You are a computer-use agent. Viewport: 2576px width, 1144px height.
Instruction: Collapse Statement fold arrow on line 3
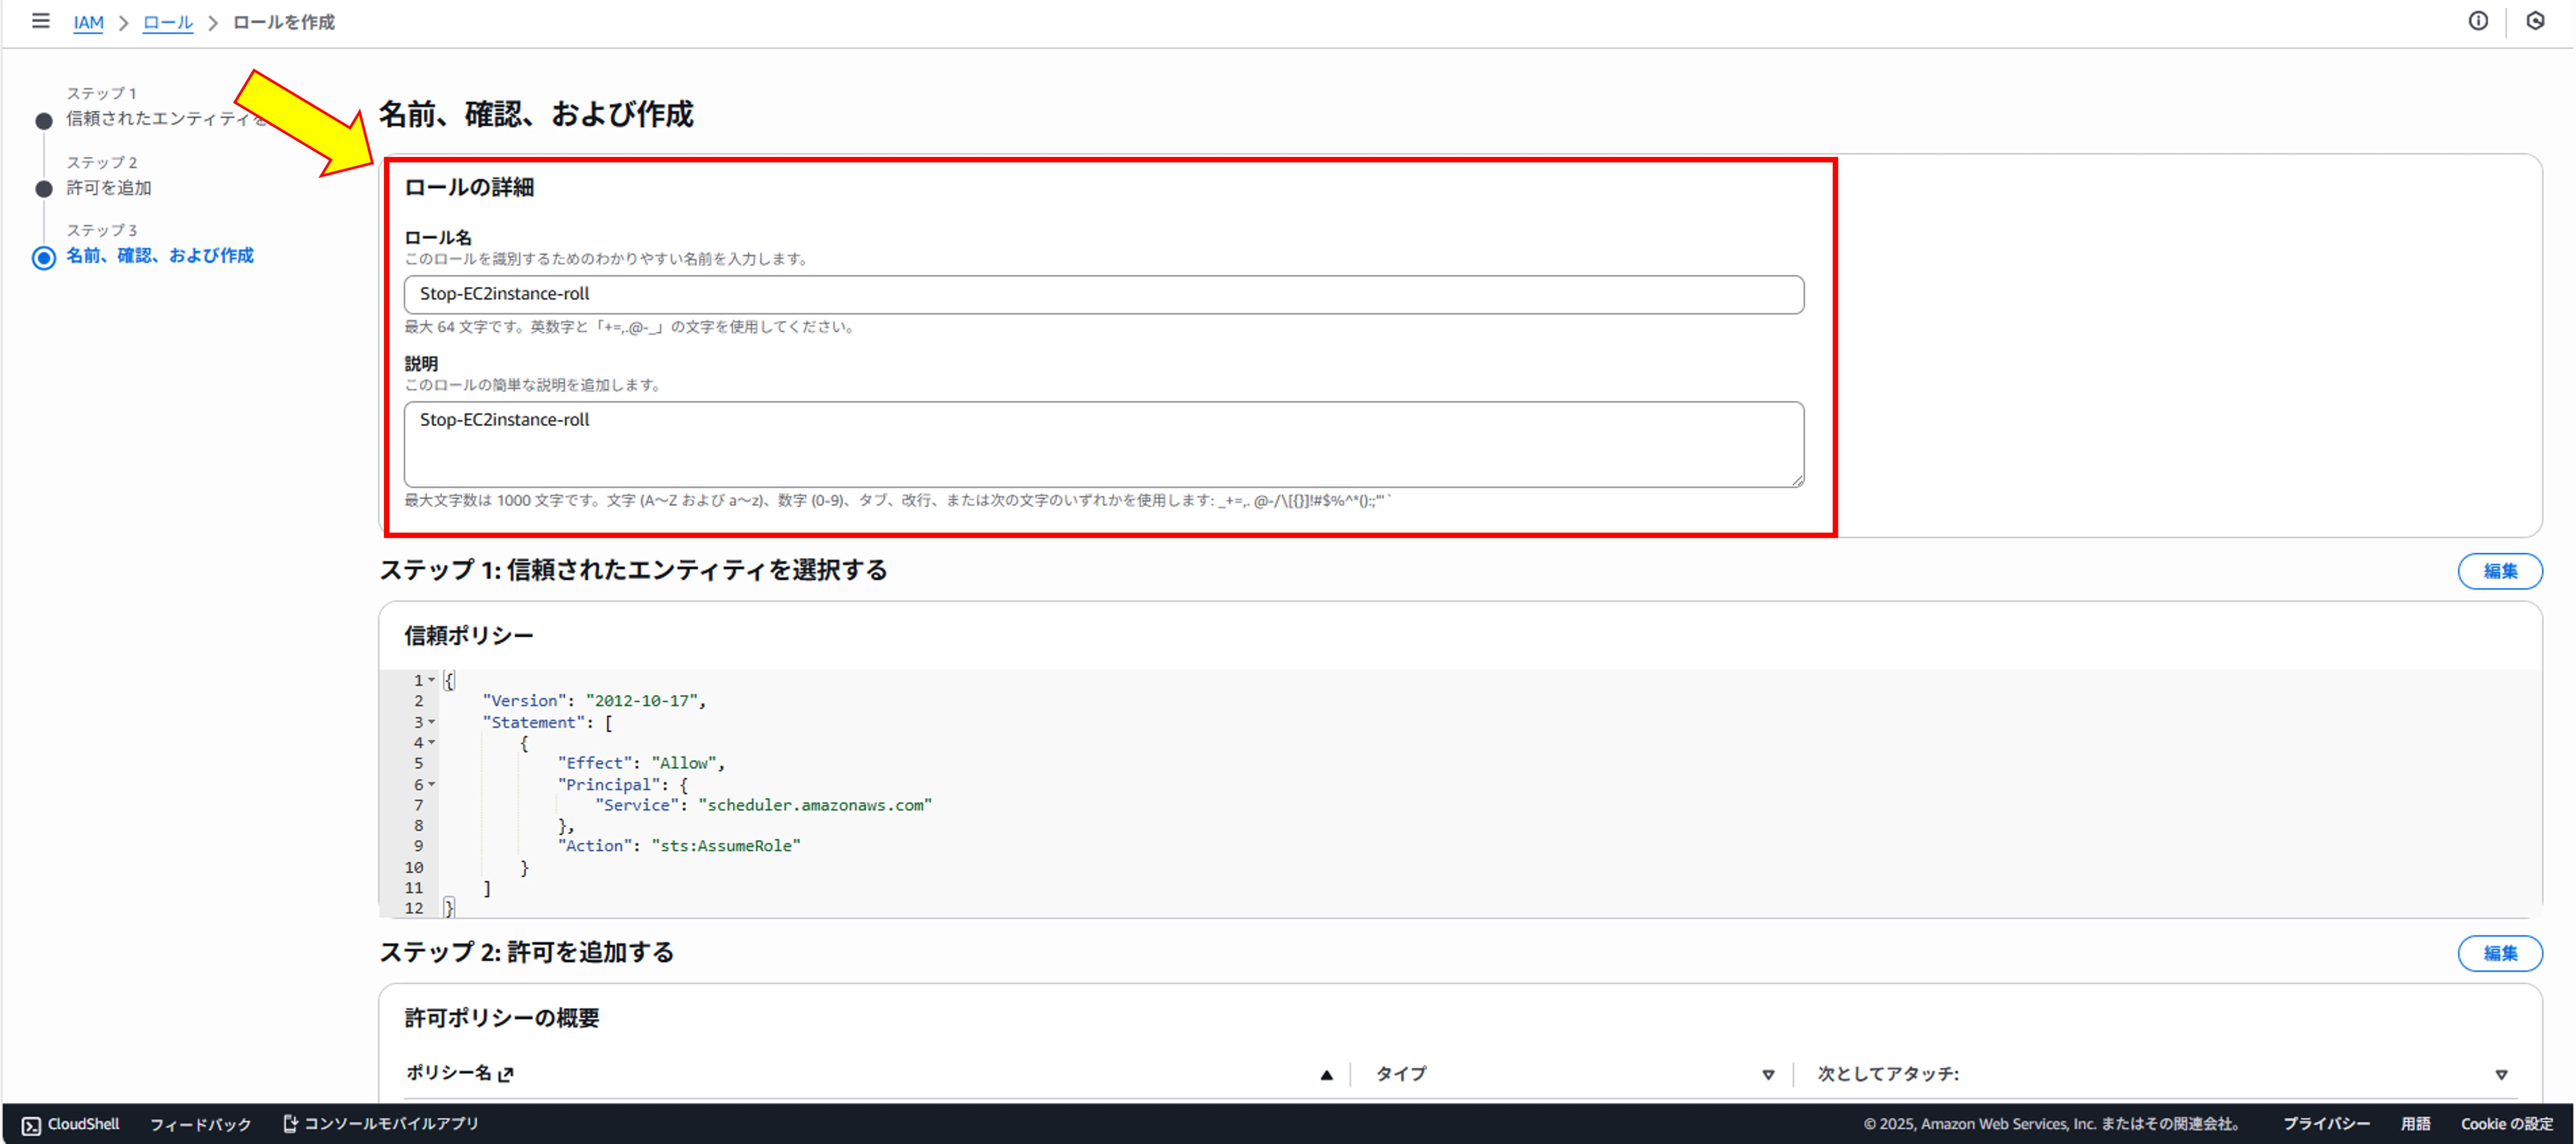[432, 722]
